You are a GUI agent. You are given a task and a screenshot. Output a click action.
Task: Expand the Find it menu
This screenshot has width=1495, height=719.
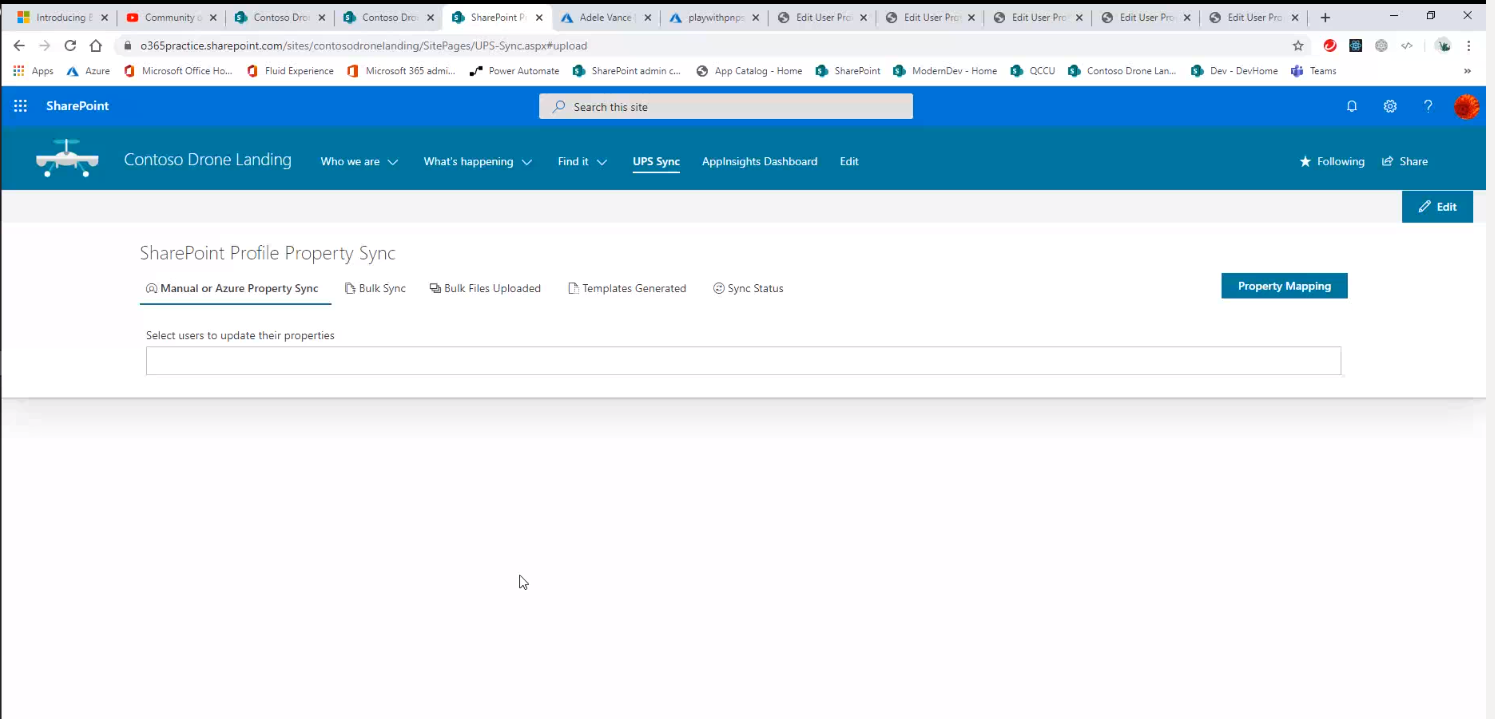pyautogui.click(x=581, y=161)
